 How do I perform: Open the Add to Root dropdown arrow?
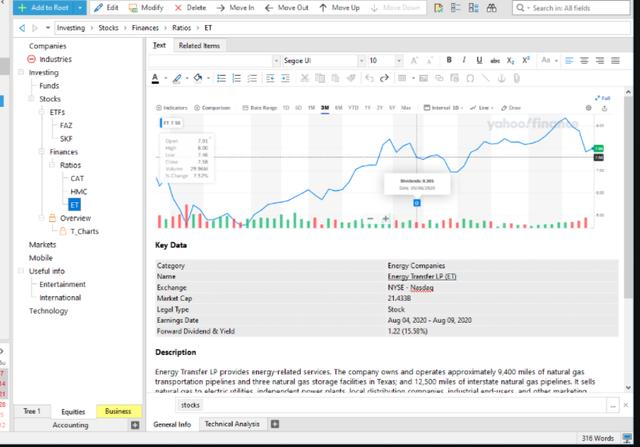(x=80, y=8)
